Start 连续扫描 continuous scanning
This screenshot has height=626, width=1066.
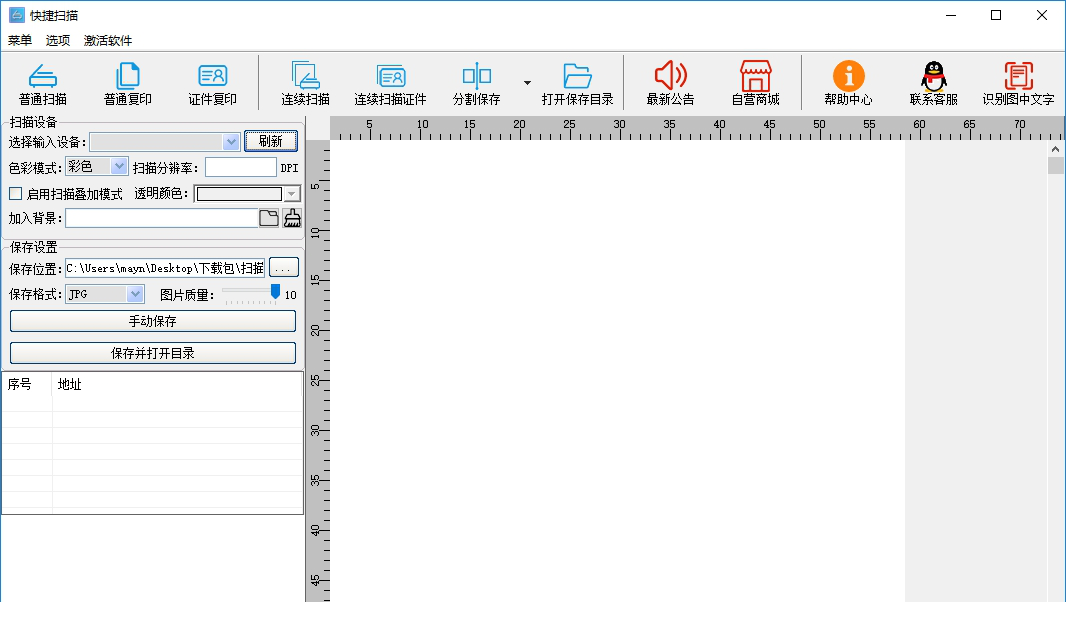point(305,76)
